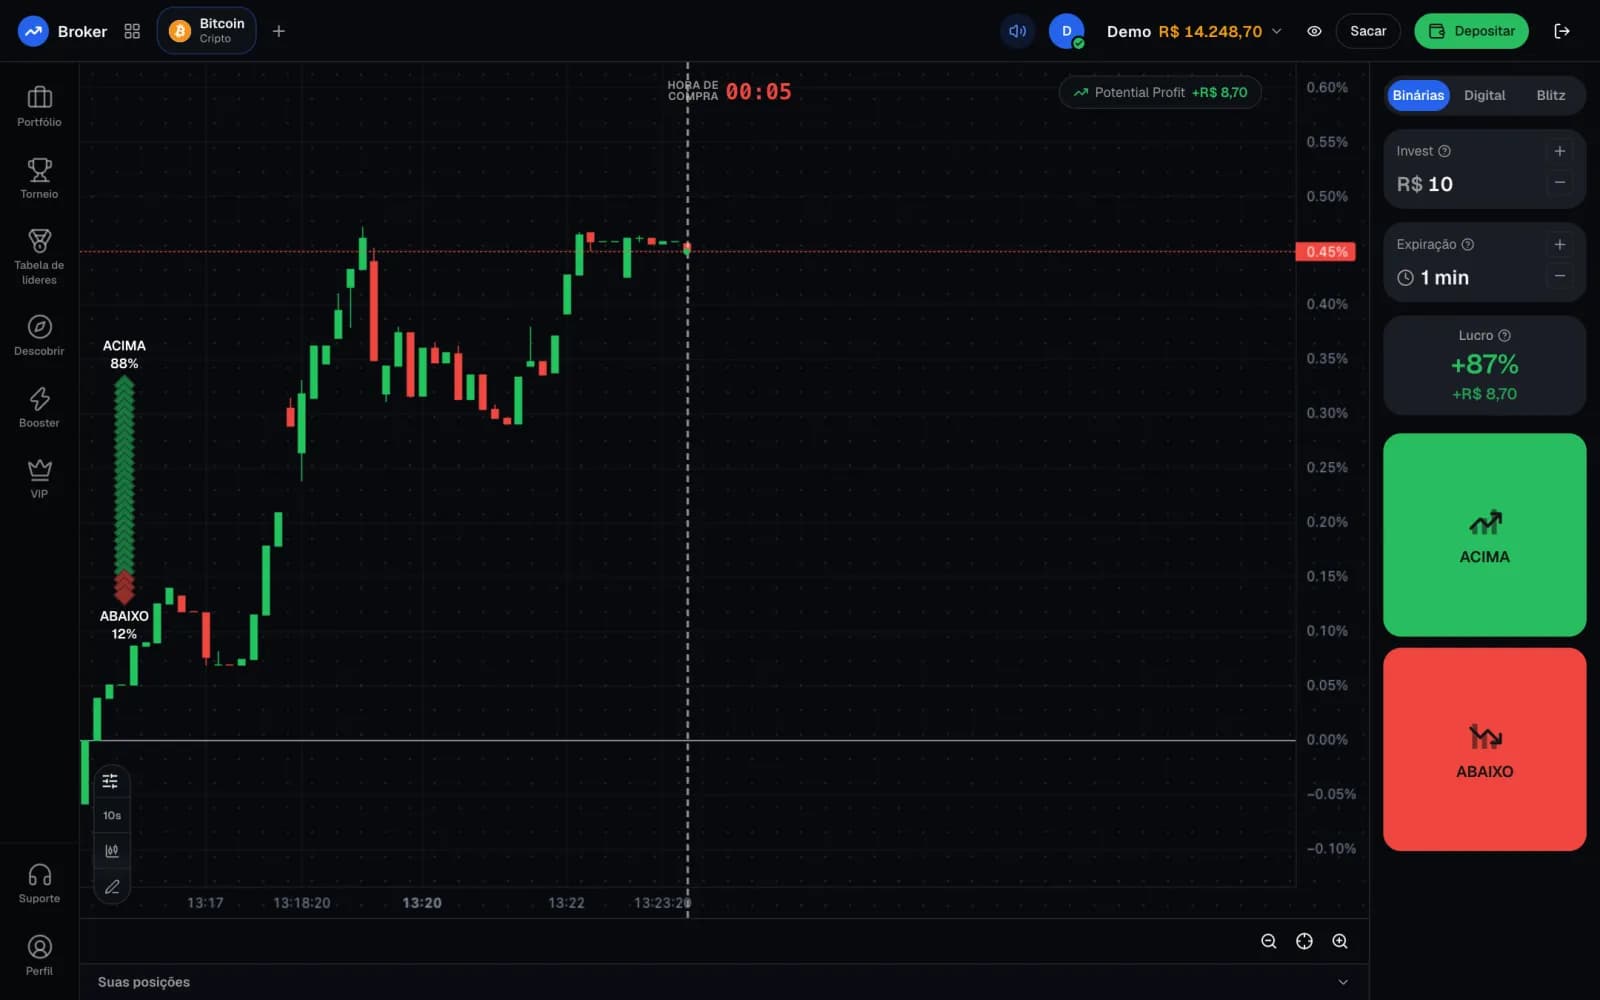The width and height of the screenshot is (1600, 1000).
Task: Recenter chart with crosshair icon
Action: 1304,941
